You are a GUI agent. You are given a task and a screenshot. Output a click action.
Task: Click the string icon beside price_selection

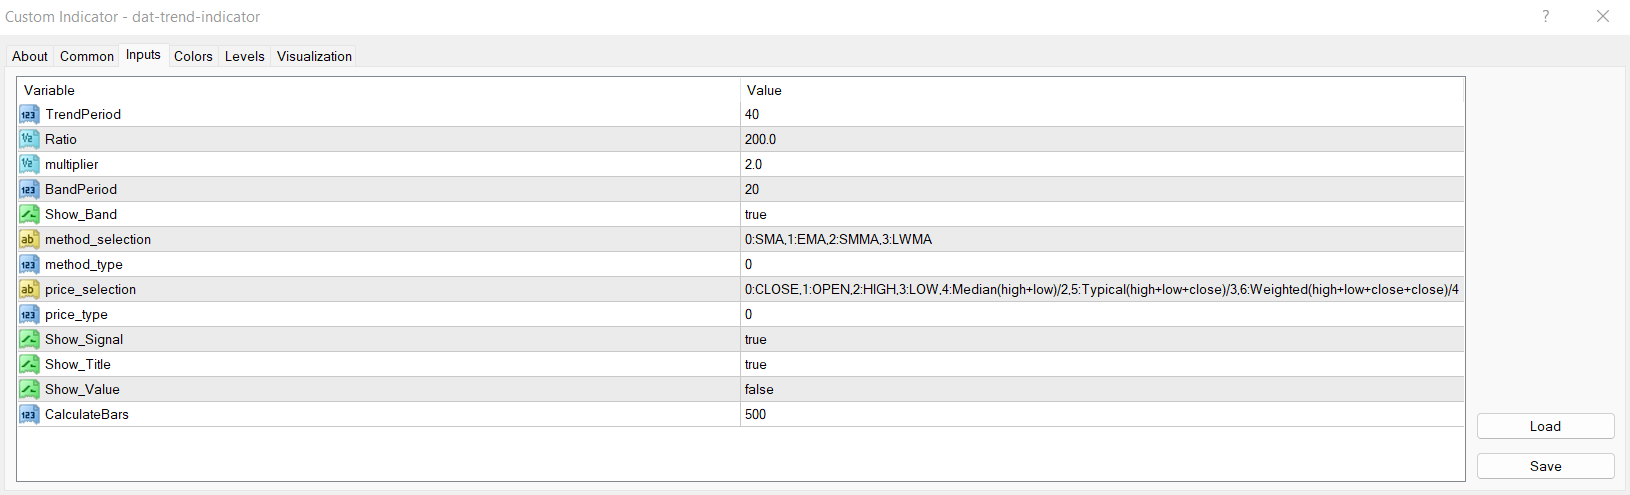pos(29,290)
